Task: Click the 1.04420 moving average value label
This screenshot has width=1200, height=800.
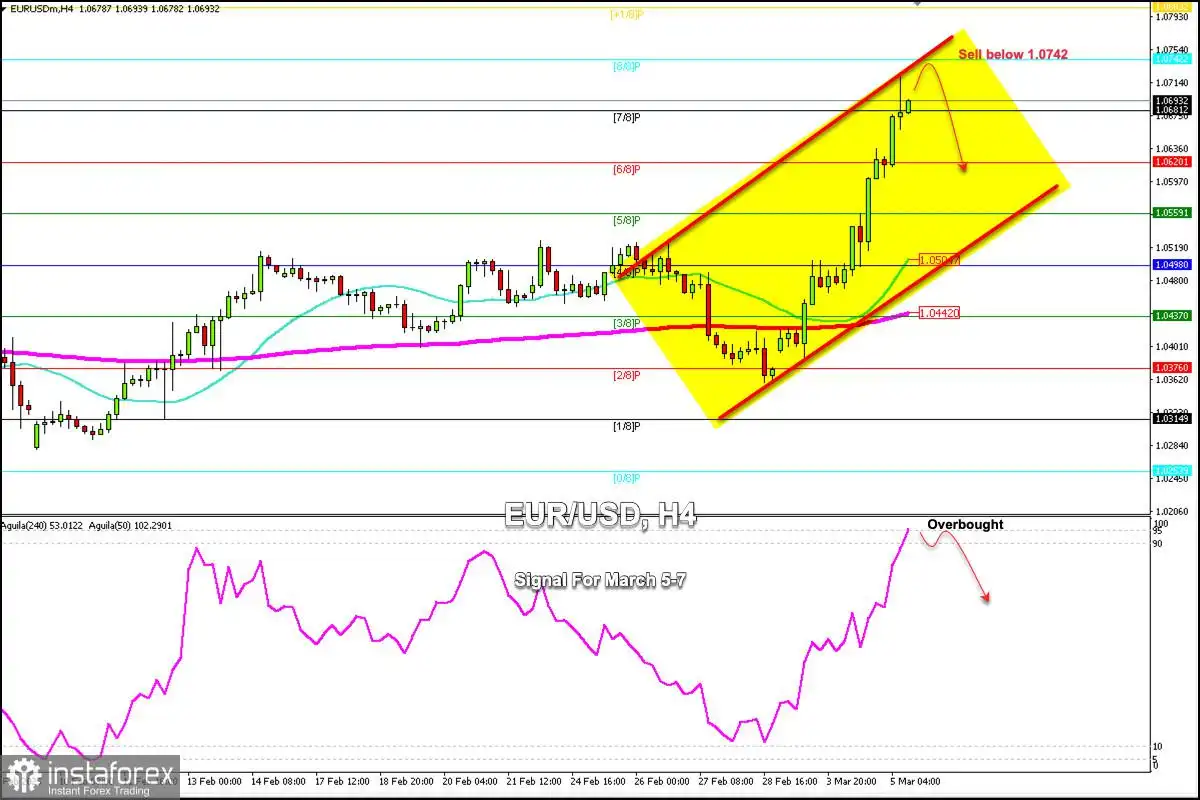Action: (939, 313)
